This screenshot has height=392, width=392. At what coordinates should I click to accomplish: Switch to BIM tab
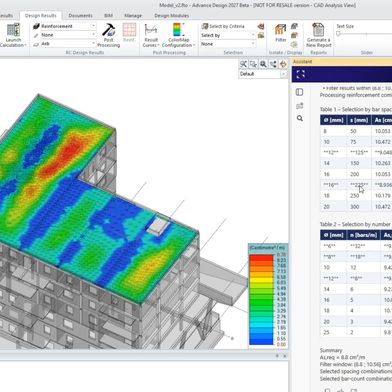coord(108,16)
